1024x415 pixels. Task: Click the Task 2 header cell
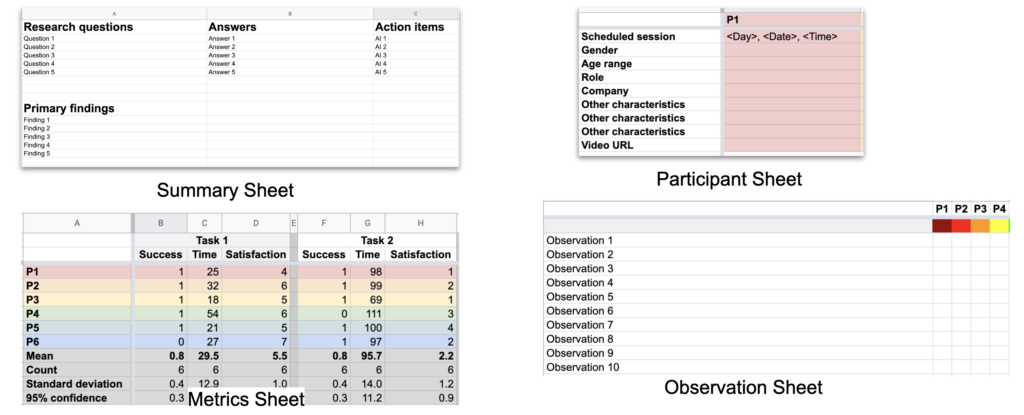[x=377, y=241]
